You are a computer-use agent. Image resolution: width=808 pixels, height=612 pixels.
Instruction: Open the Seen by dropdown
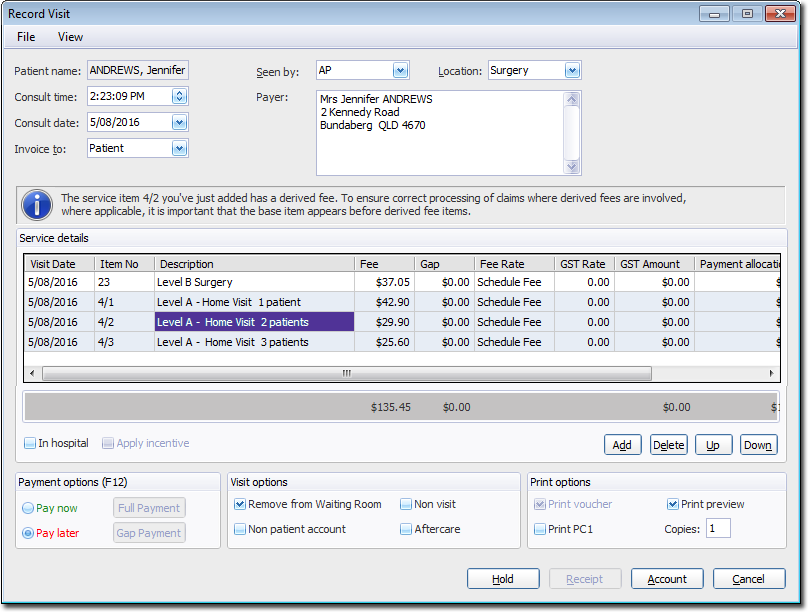(x=400, y=71)
